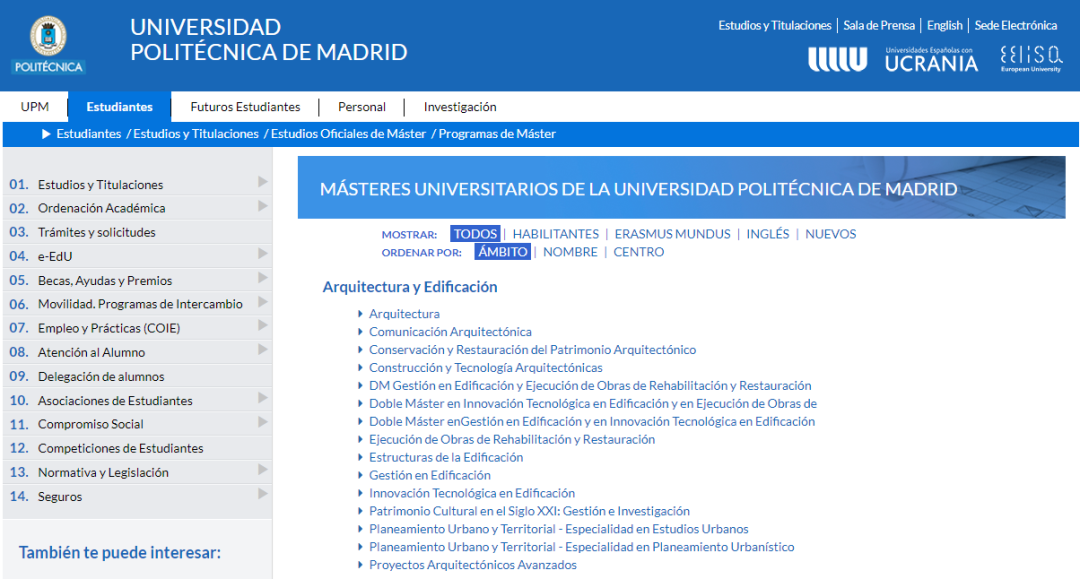This screenshot has width=1080, height=579.
Task: Open the EELISA European University logo
Action: click(1031, 59)
